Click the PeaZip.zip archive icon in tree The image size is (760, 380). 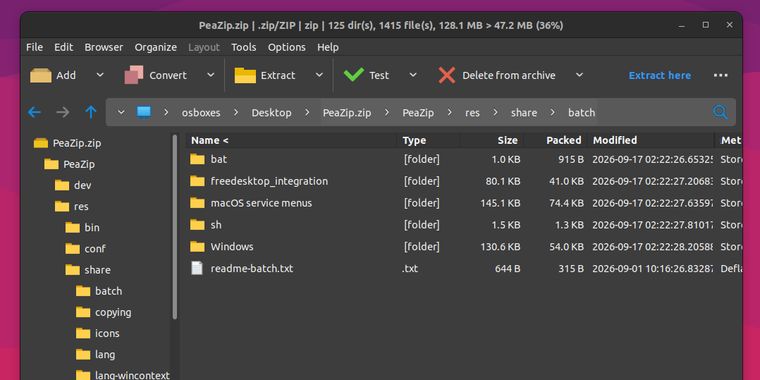pos(41,143)
